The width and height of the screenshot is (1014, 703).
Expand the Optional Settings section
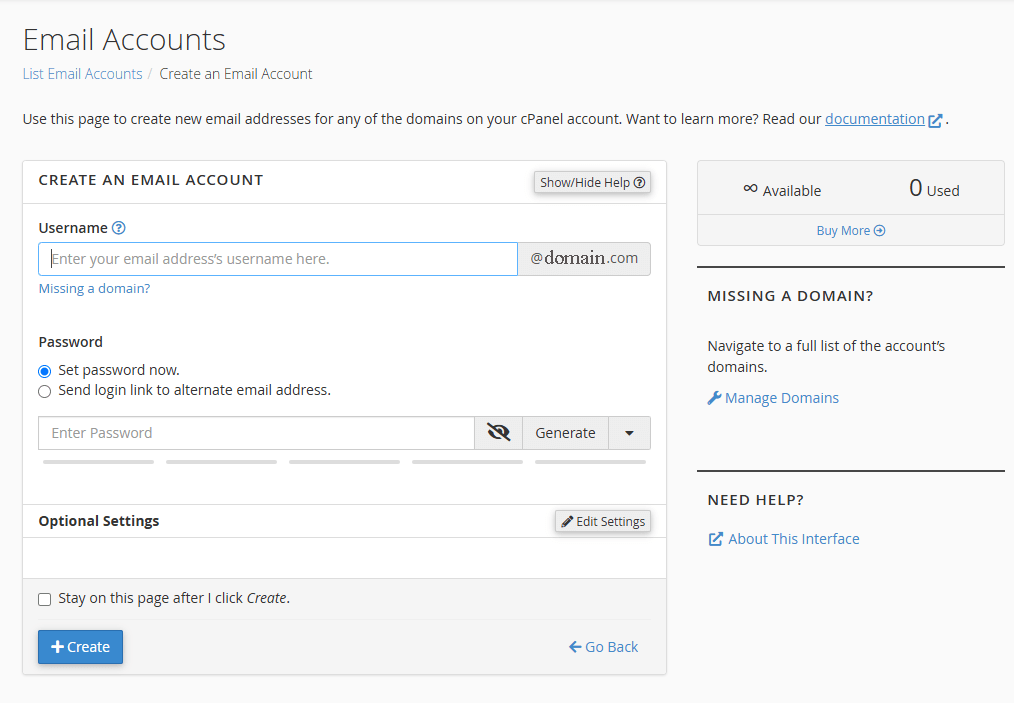tap(99, 521)
